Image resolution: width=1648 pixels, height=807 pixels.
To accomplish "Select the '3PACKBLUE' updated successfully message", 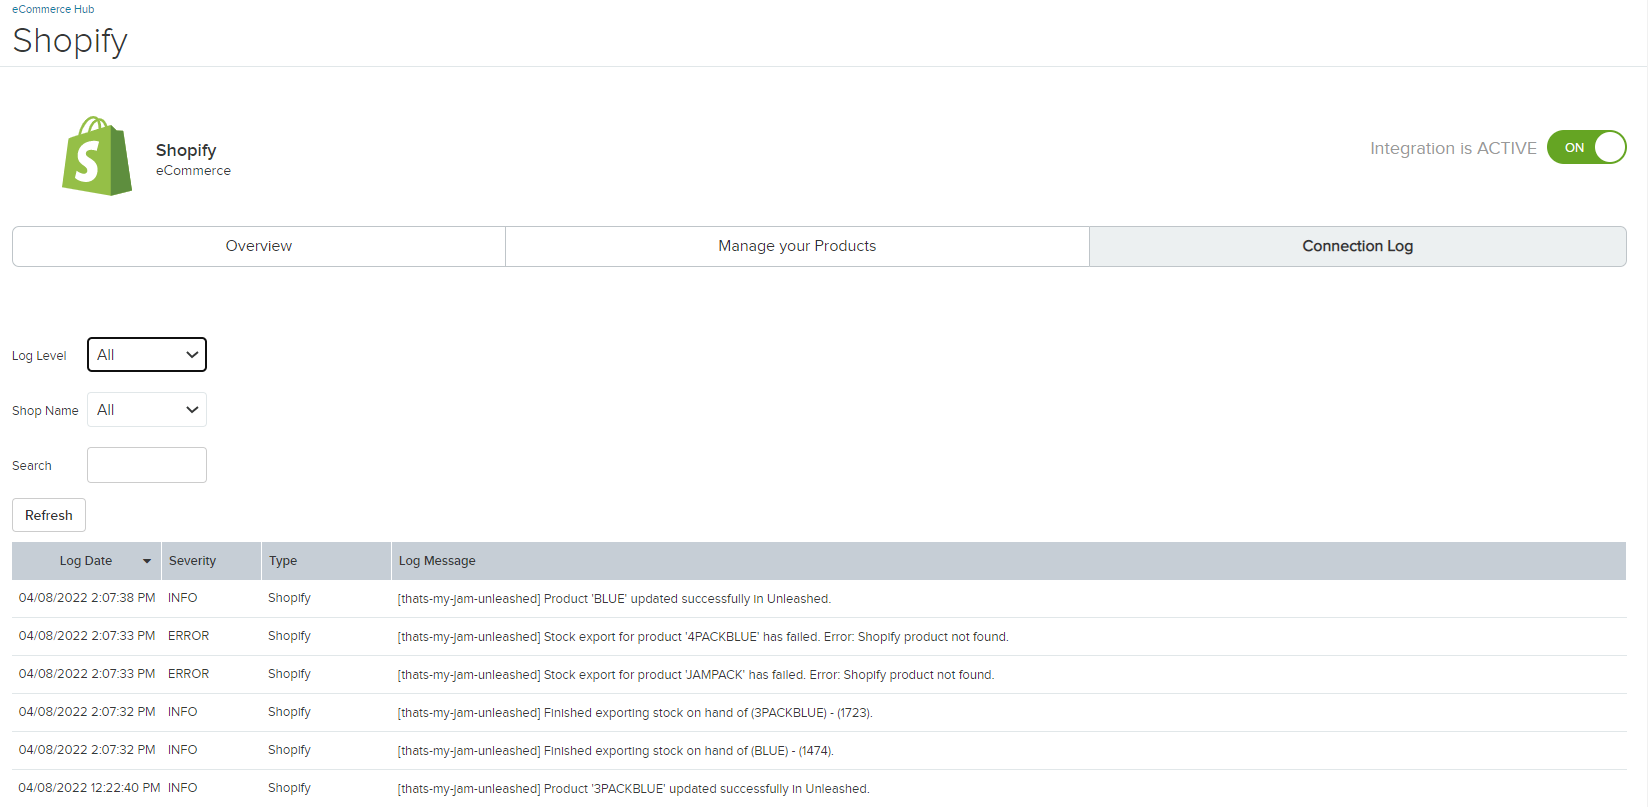I will pos(634,789).
